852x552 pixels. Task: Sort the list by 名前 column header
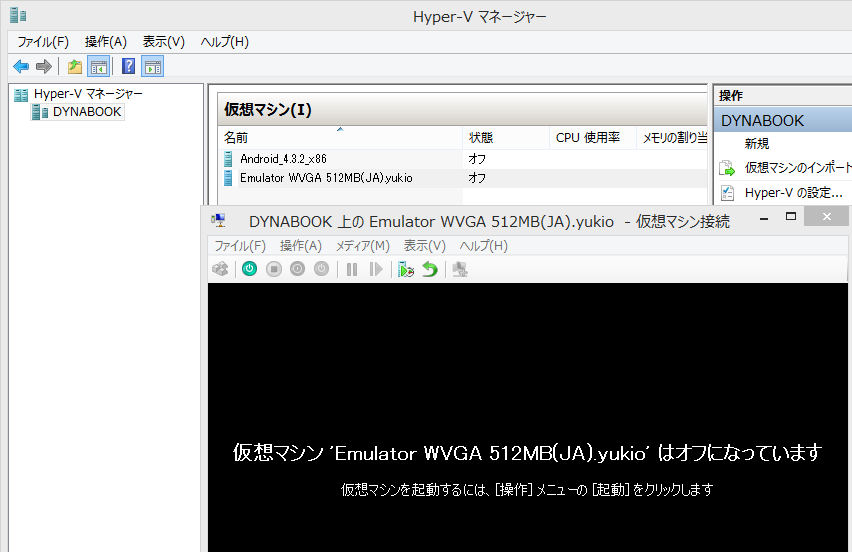pos(236,138)
